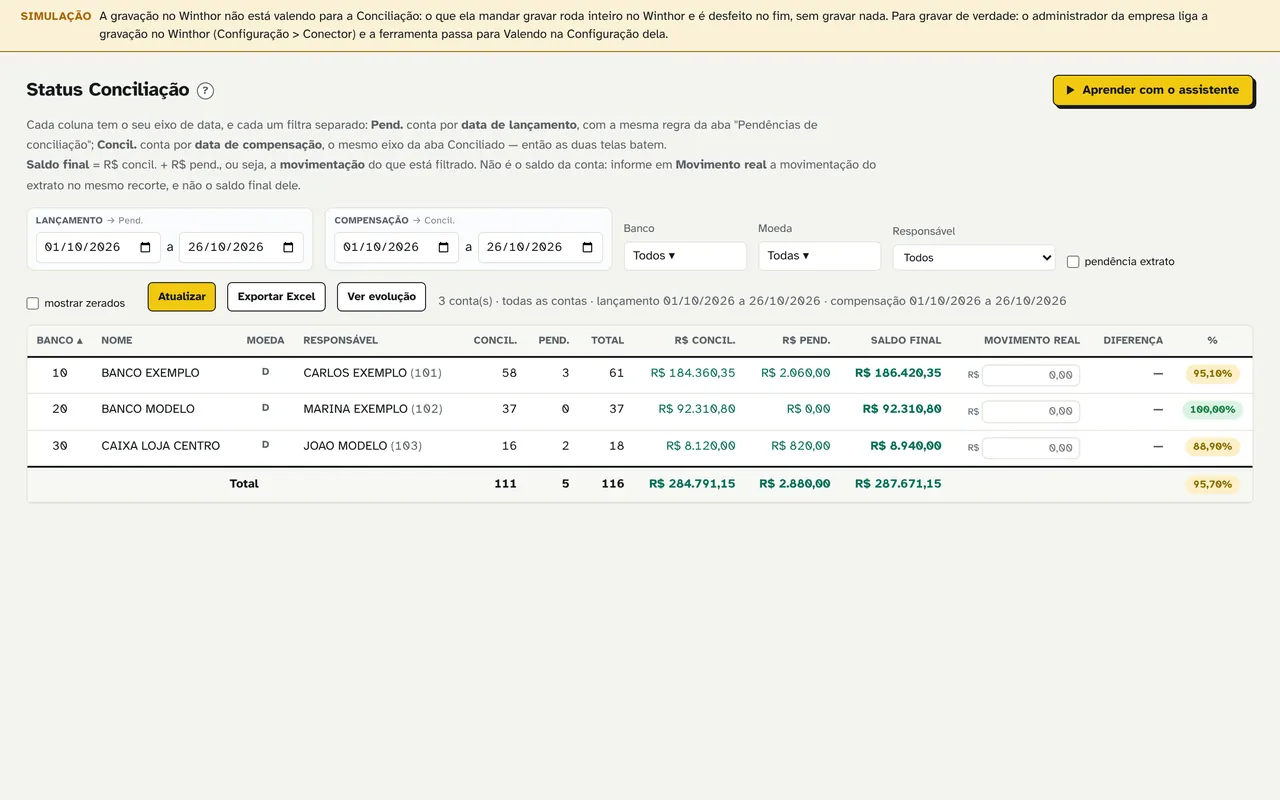Click the yellow Atualizar button
This screenshot has width=1280, height=800.
point(182,297)
